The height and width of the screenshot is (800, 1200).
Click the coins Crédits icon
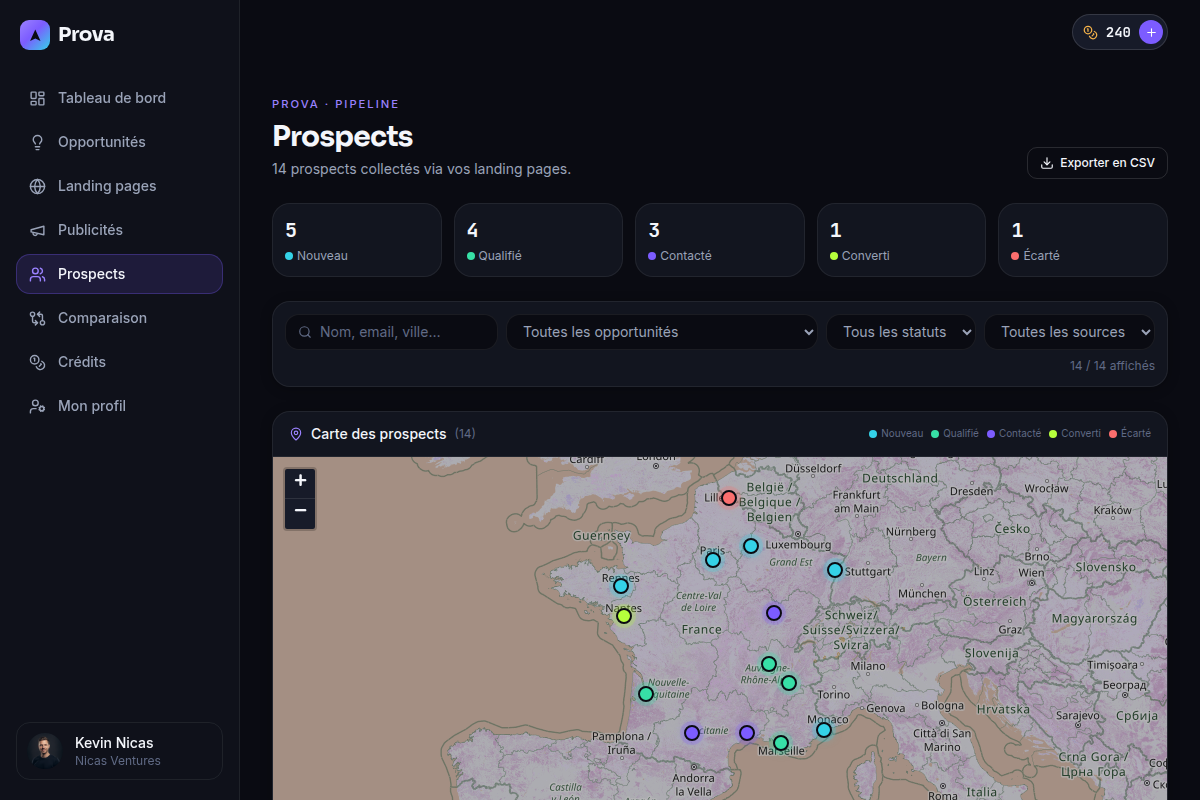[38, 362]
